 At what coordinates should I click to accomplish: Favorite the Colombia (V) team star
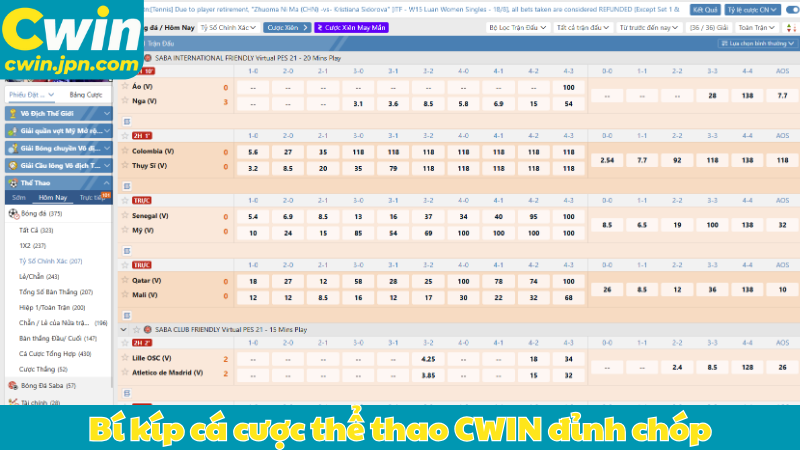pyautogui.click(x=126, y=152)
